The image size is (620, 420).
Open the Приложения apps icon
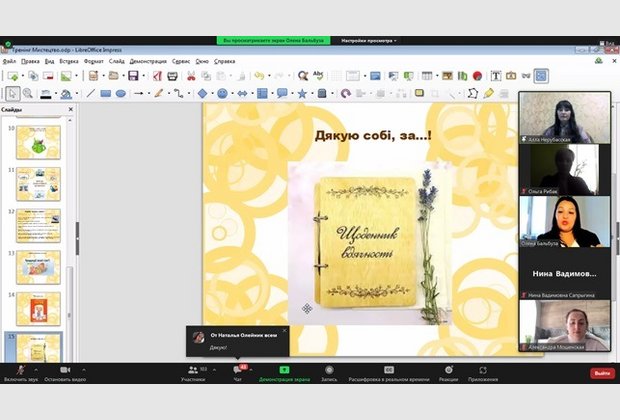coord(483,370)
